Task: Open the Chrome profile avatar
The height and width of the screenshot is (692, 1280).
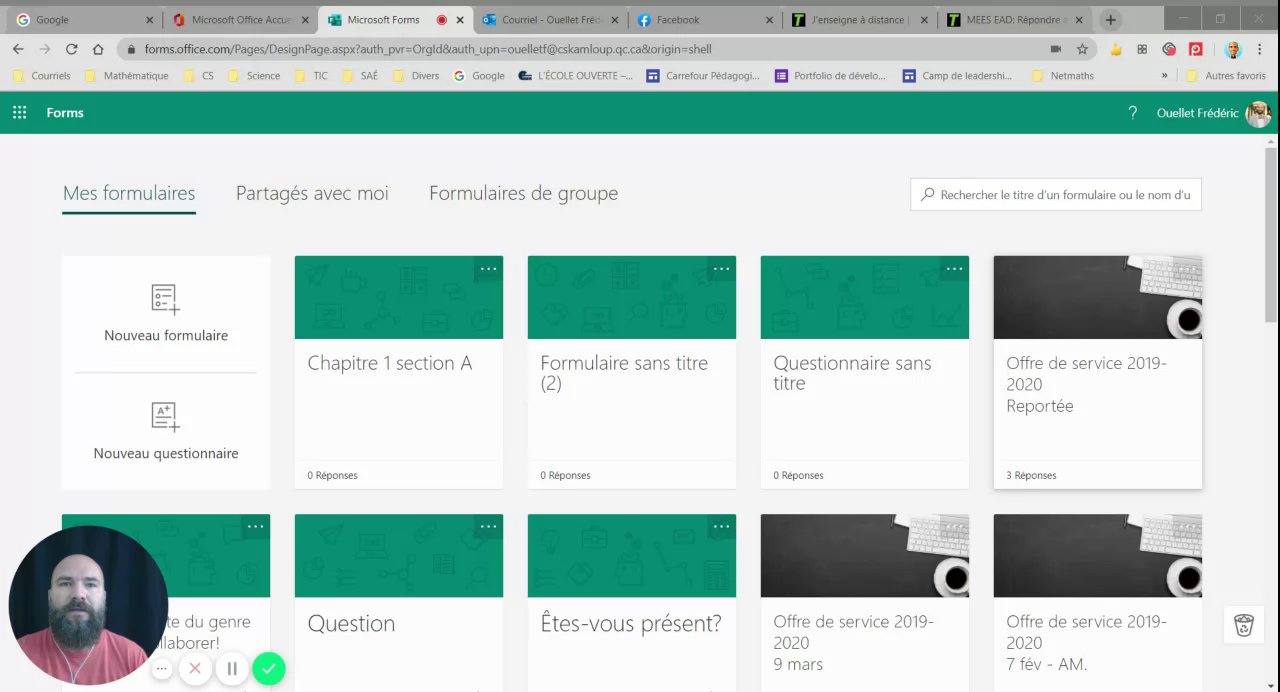Action: 1233,49
